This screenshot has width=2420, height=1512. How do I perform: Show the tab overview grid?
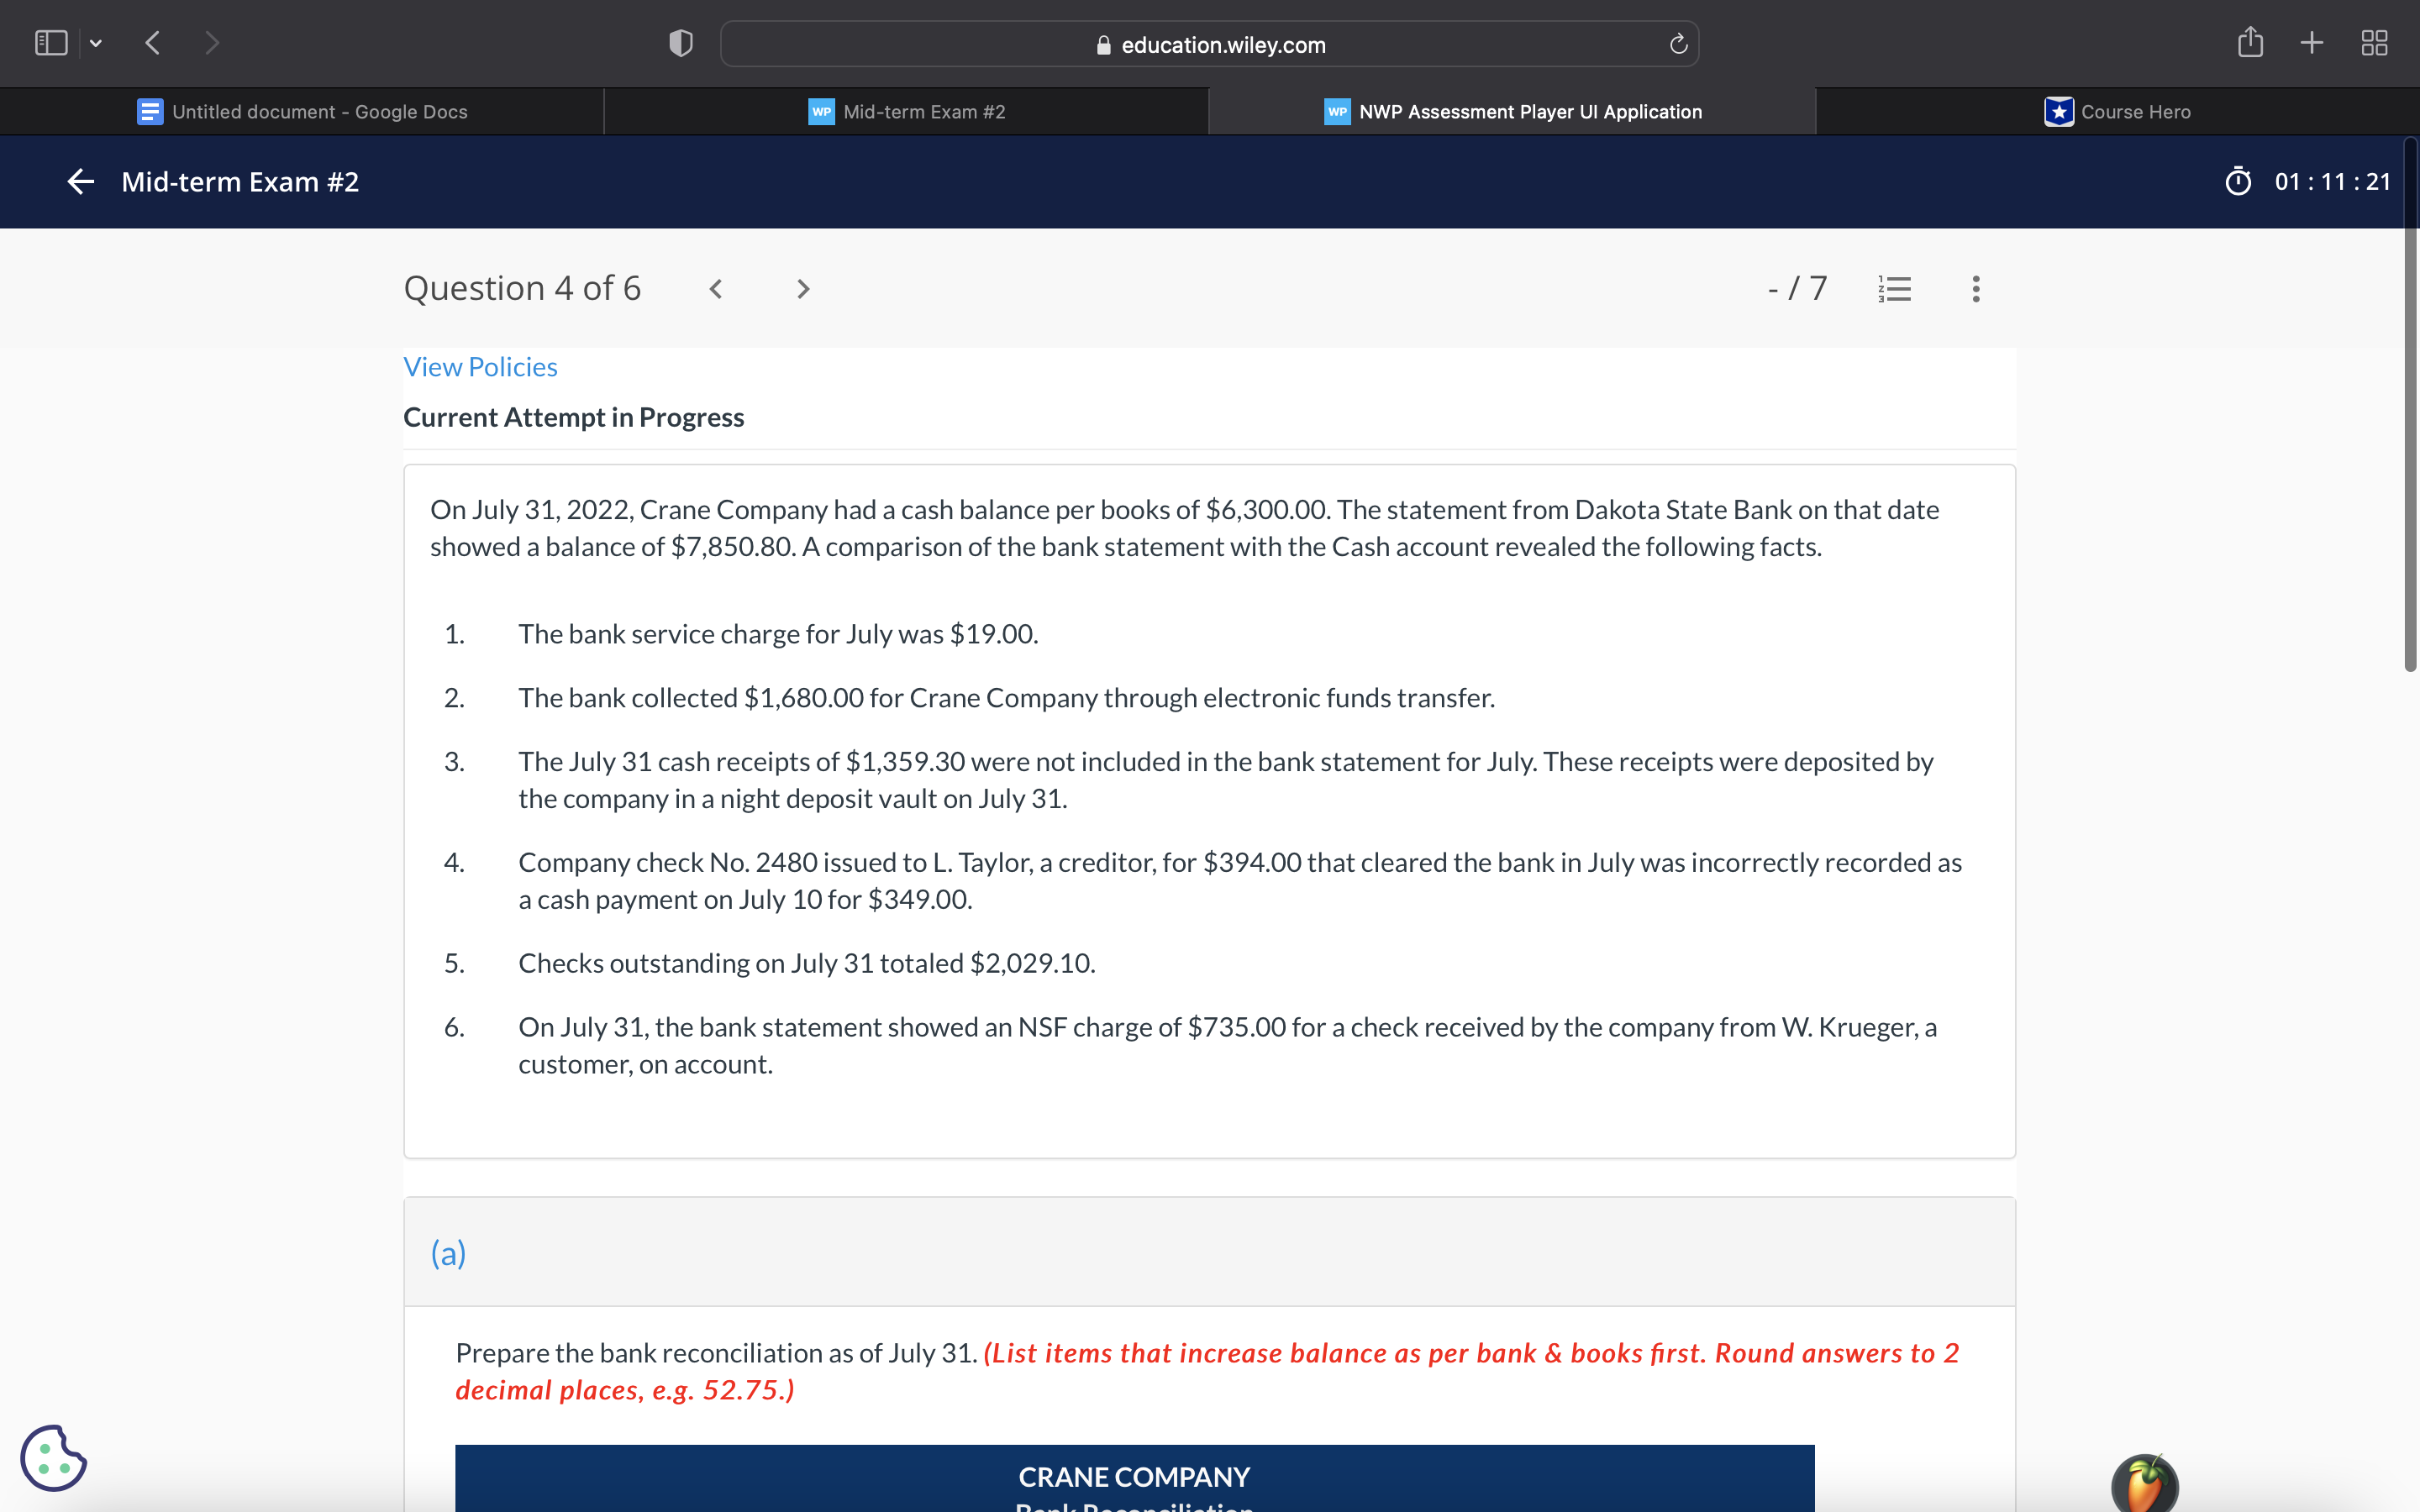point(2374,42)
